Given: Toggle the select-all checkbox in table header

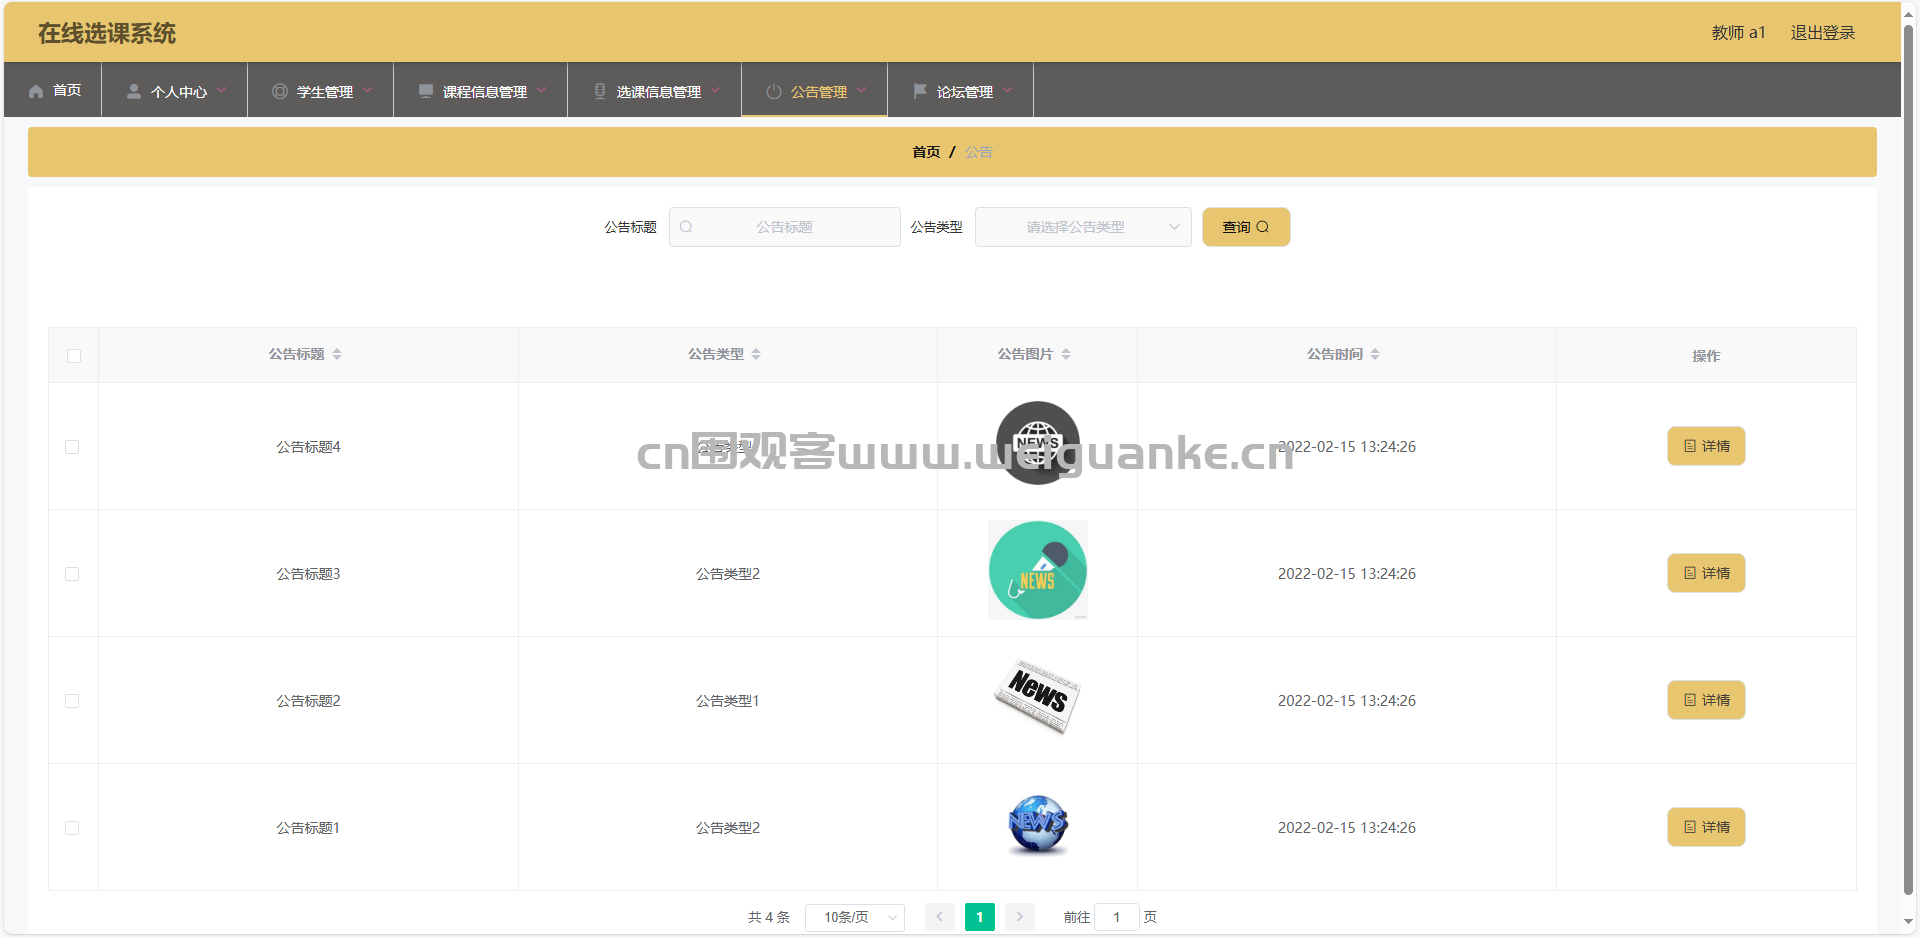Looking at the screenshot, I should (x=74, y=356).
